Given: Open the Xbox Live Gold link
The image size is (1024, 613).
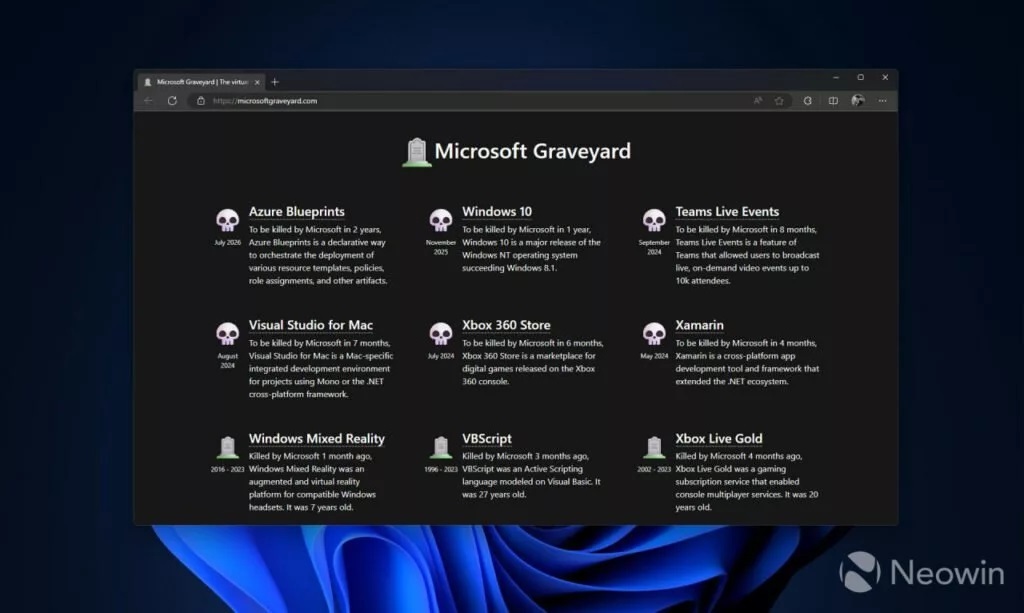Looking at the screenshot, I should [x=718, y=439].
